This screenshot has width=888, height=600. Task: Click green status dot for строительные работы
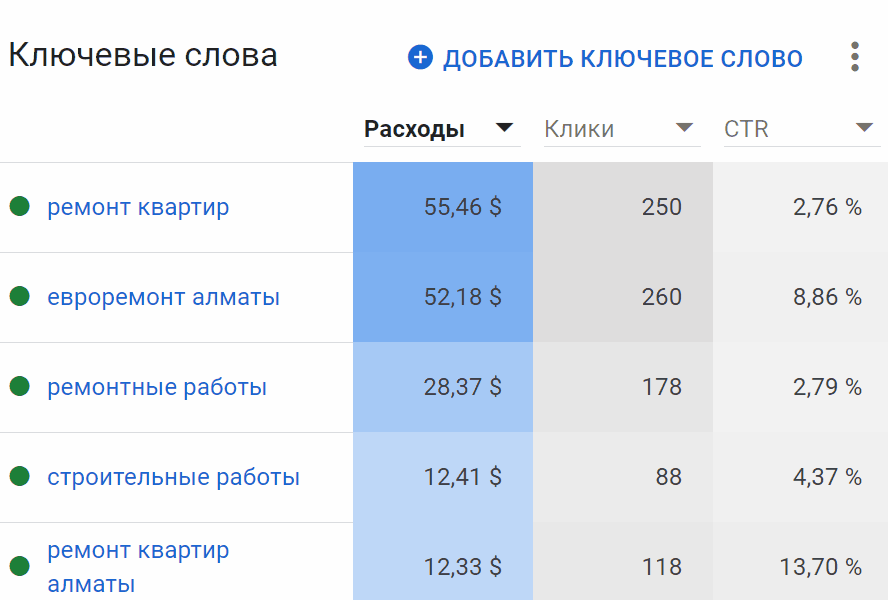click(19, 477)
